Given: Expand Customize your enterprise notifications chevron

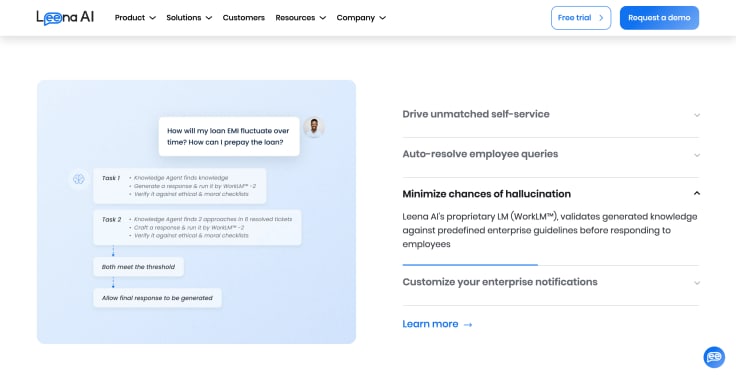Looking at the screenshot, I should click(697, 283).
